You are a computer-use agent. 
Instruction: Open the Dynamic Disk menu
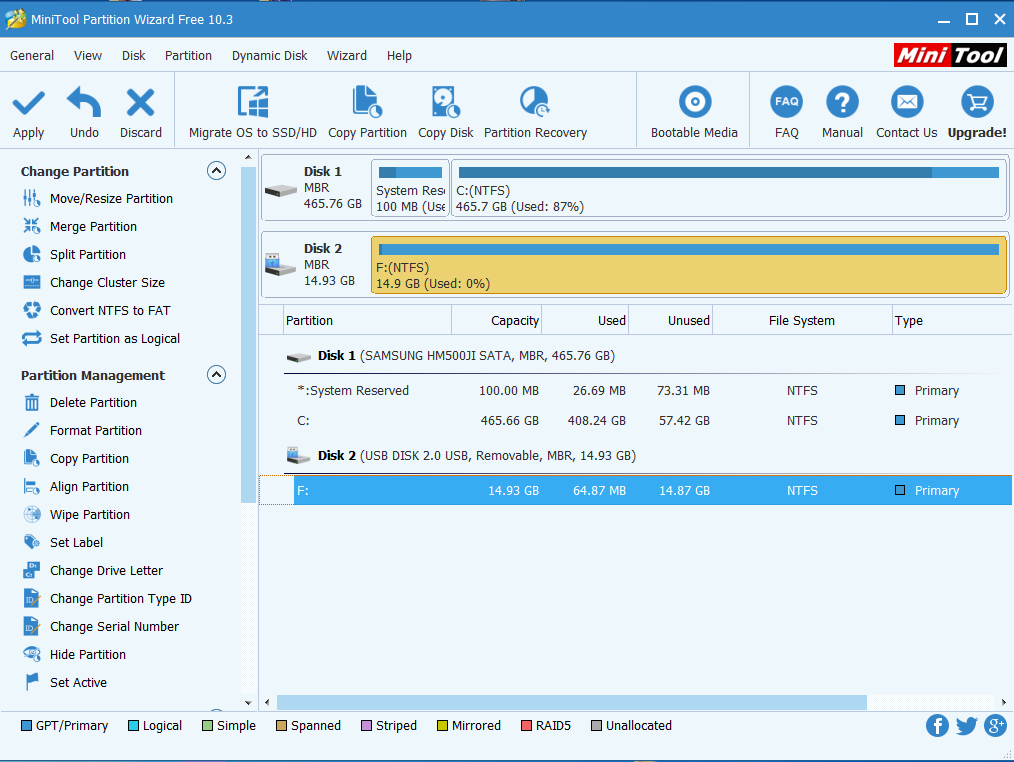point(270,56)
